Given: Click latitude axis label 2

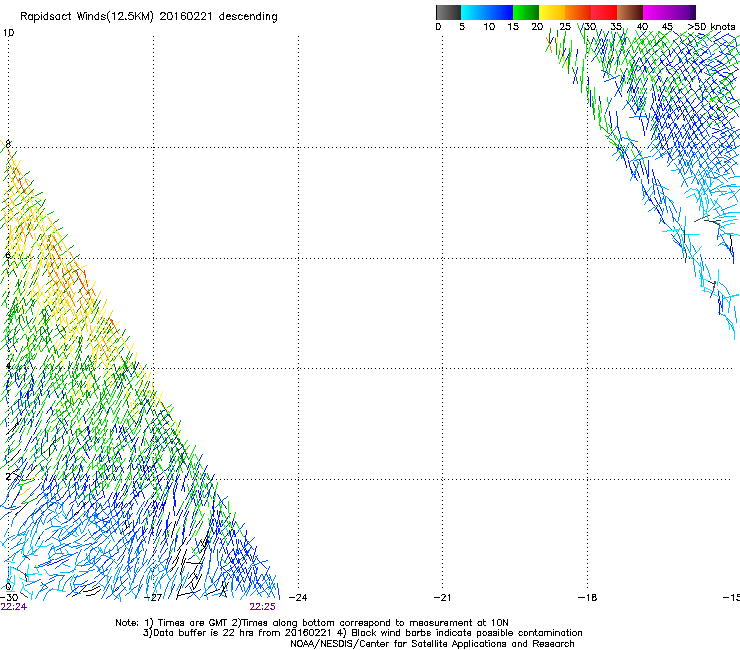Looking at the screenshot, I should click(8, 477).
